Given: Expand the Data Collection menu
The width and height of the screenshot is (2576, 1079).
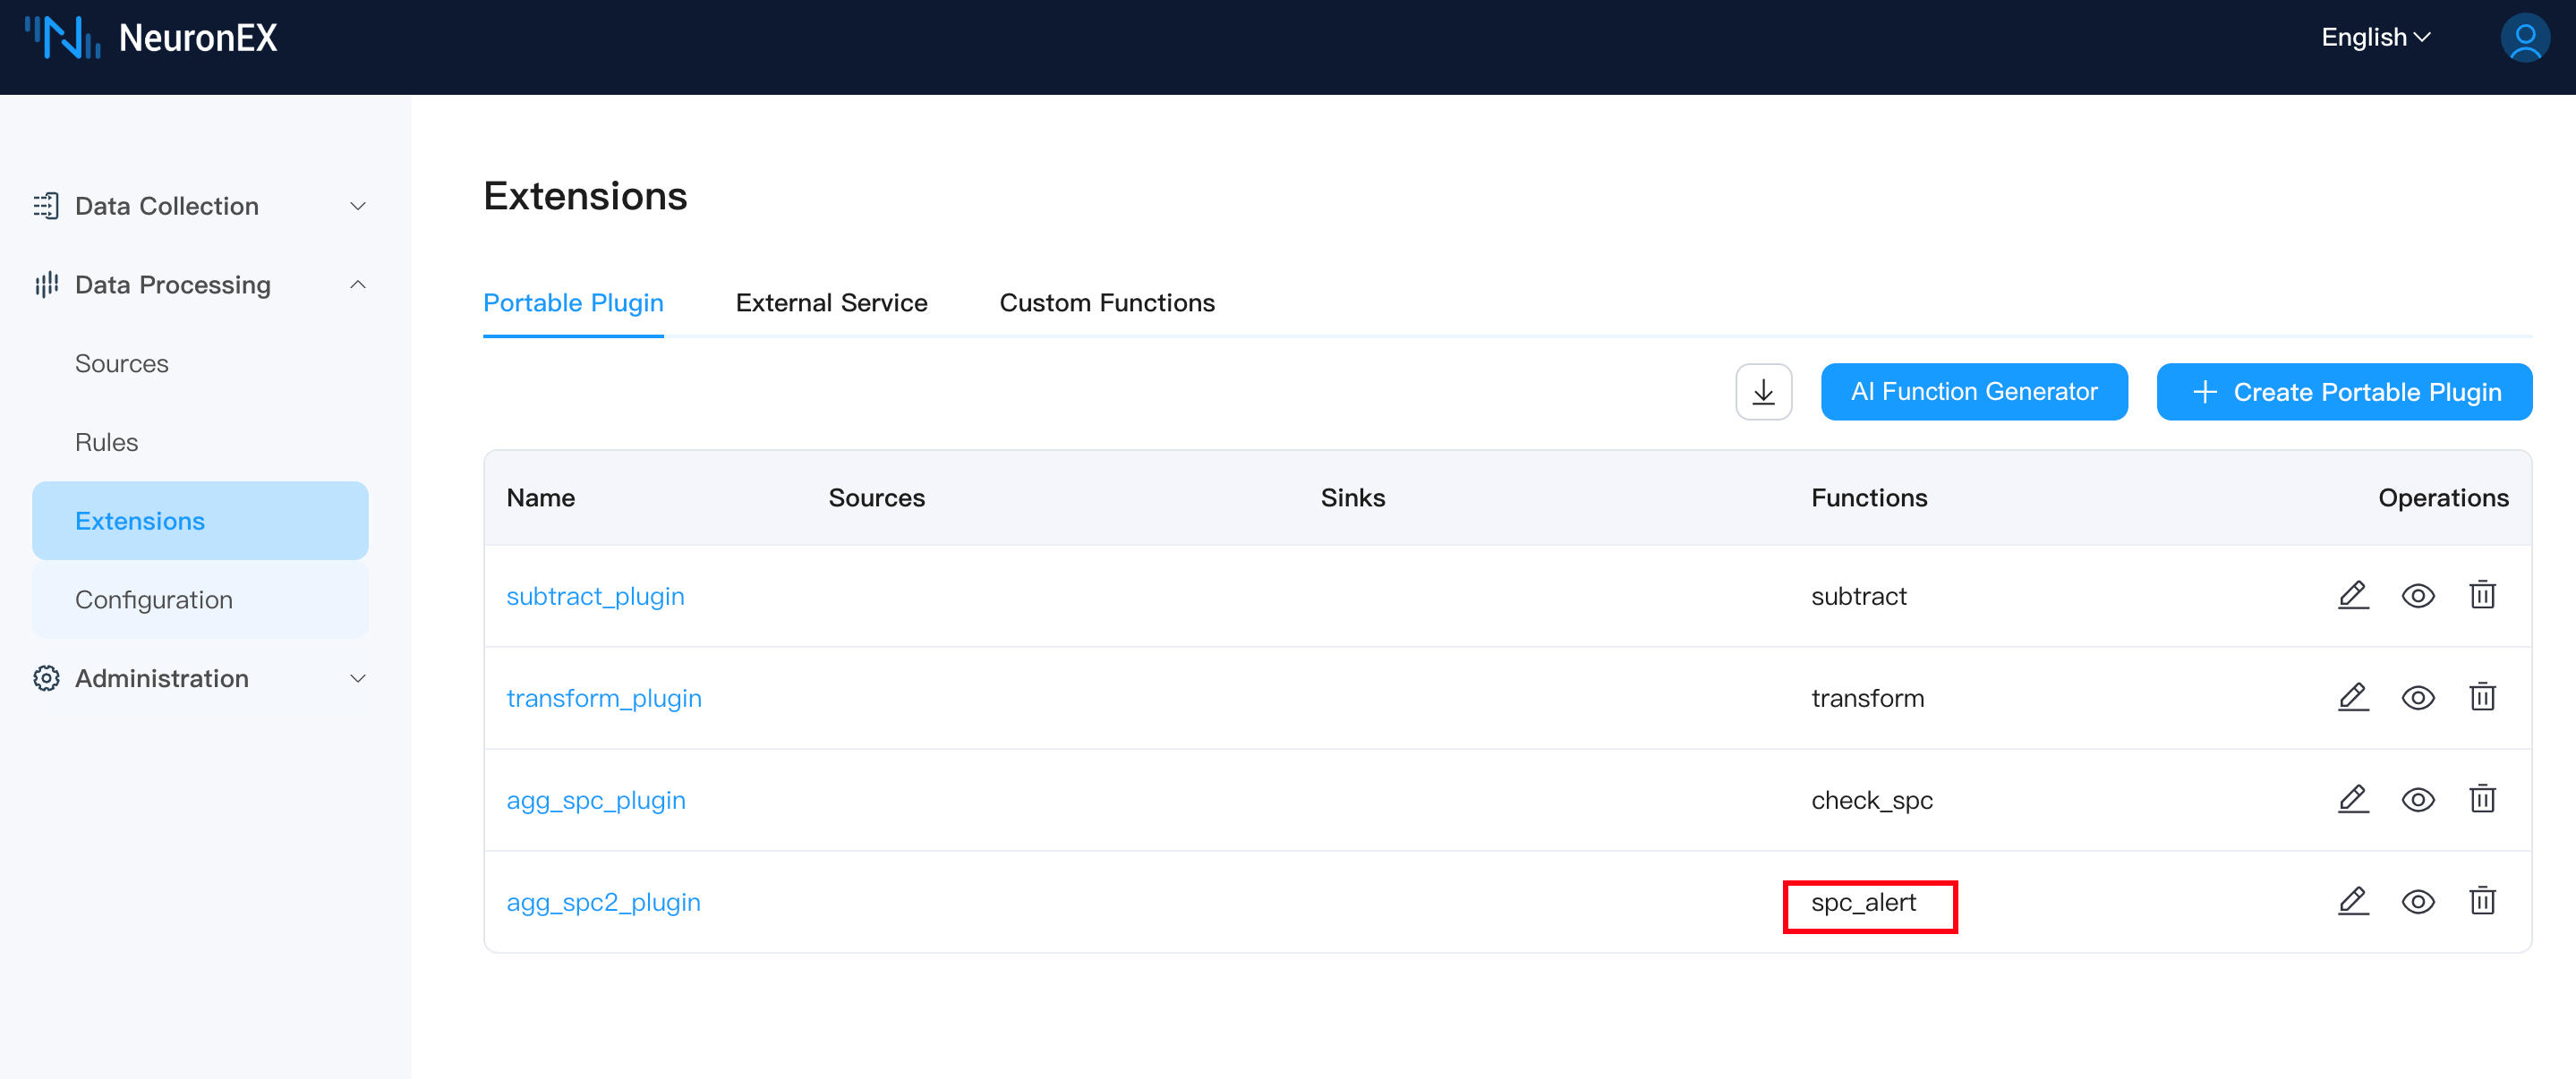Looking at the screenshot, I should [x=200, y=206].
